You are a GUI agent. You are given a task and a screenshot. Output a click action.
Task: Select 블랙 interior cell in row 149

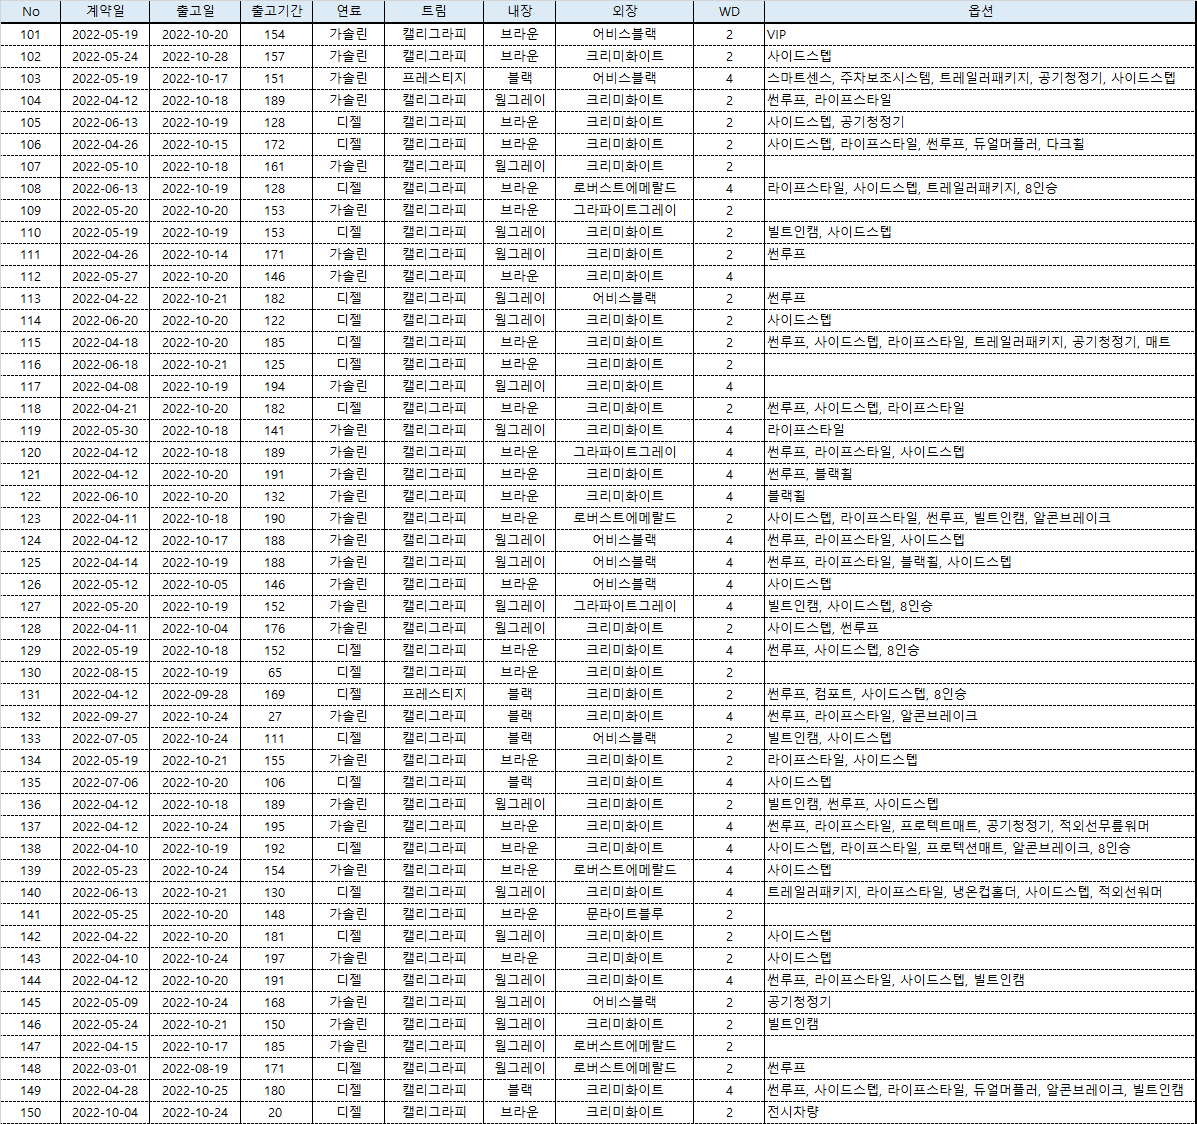519,1091
